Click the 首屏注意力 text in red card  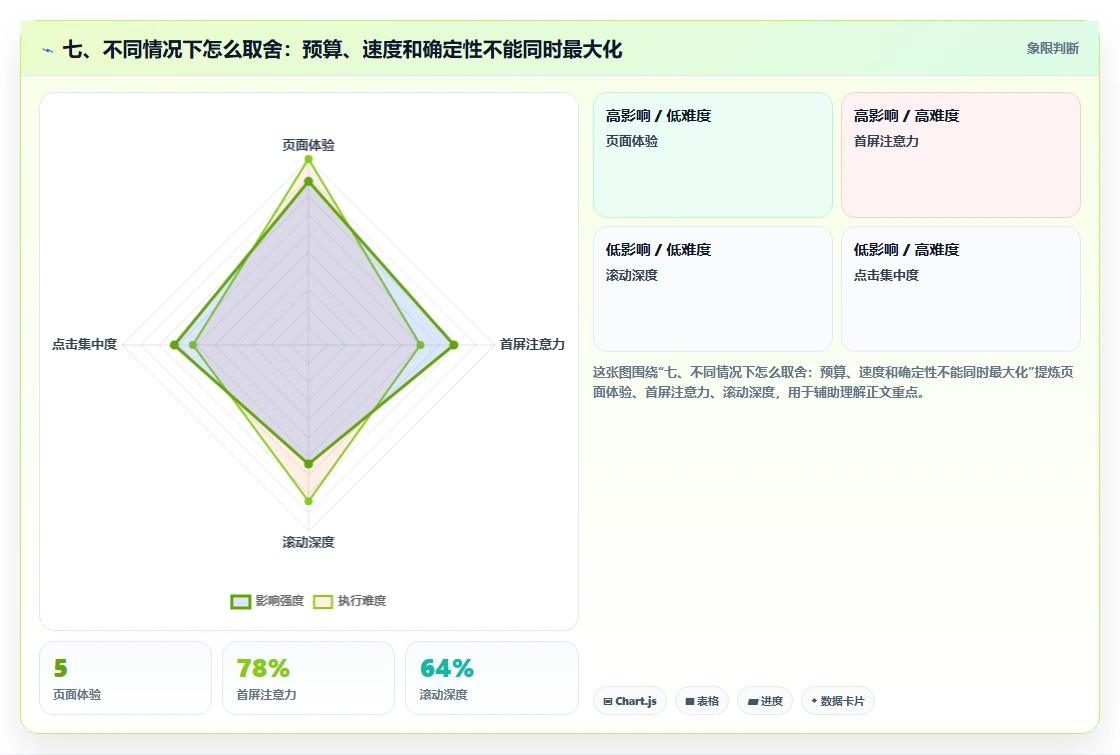point(886,141)
